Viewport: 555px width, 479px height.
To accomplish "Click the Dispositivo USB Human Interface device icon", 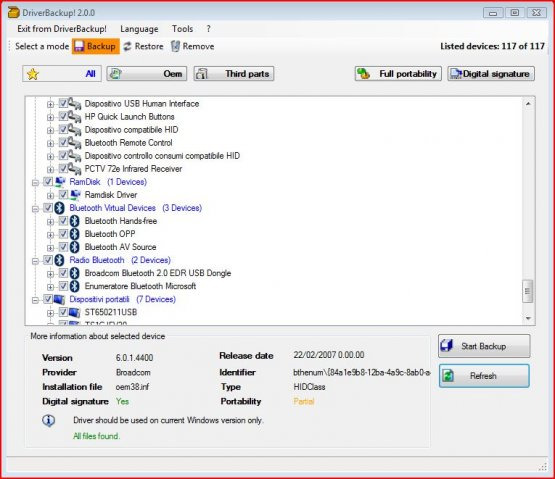I will tap(74, 103).
